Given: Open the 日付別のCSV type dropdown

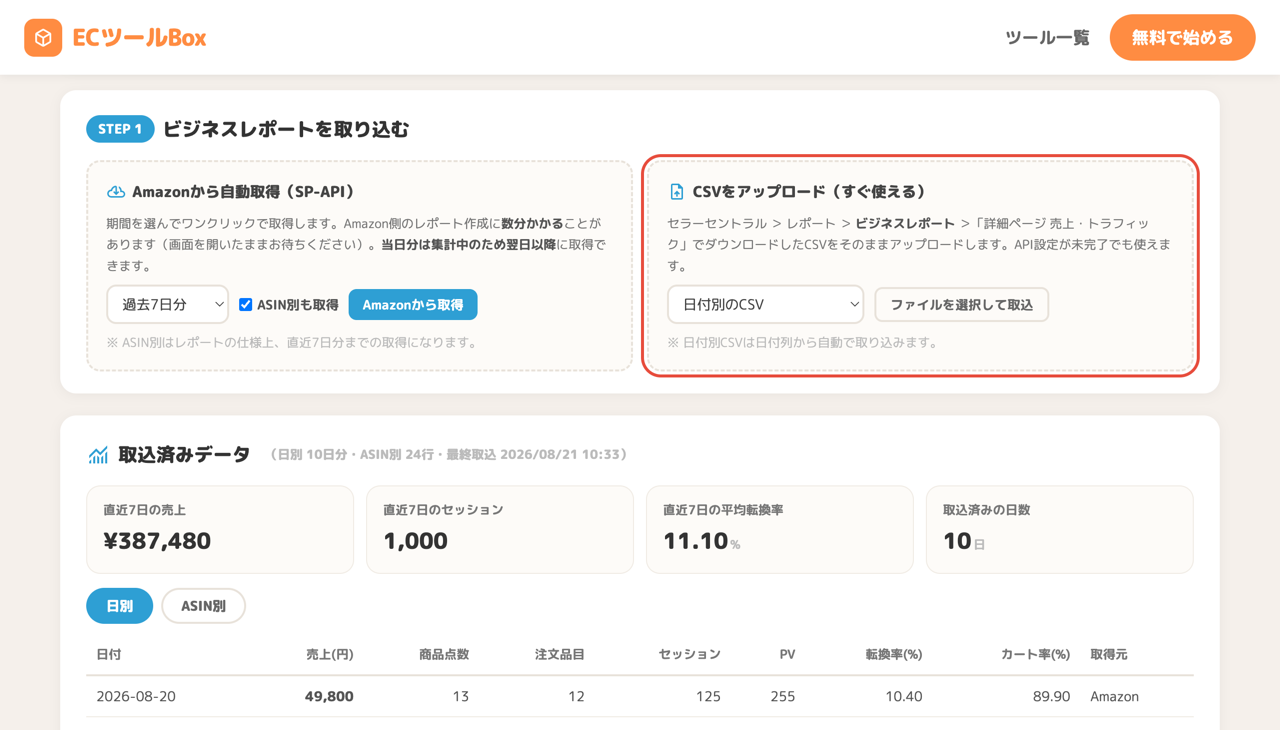Looking at the screenshot, I should click(x=766, y=305).
